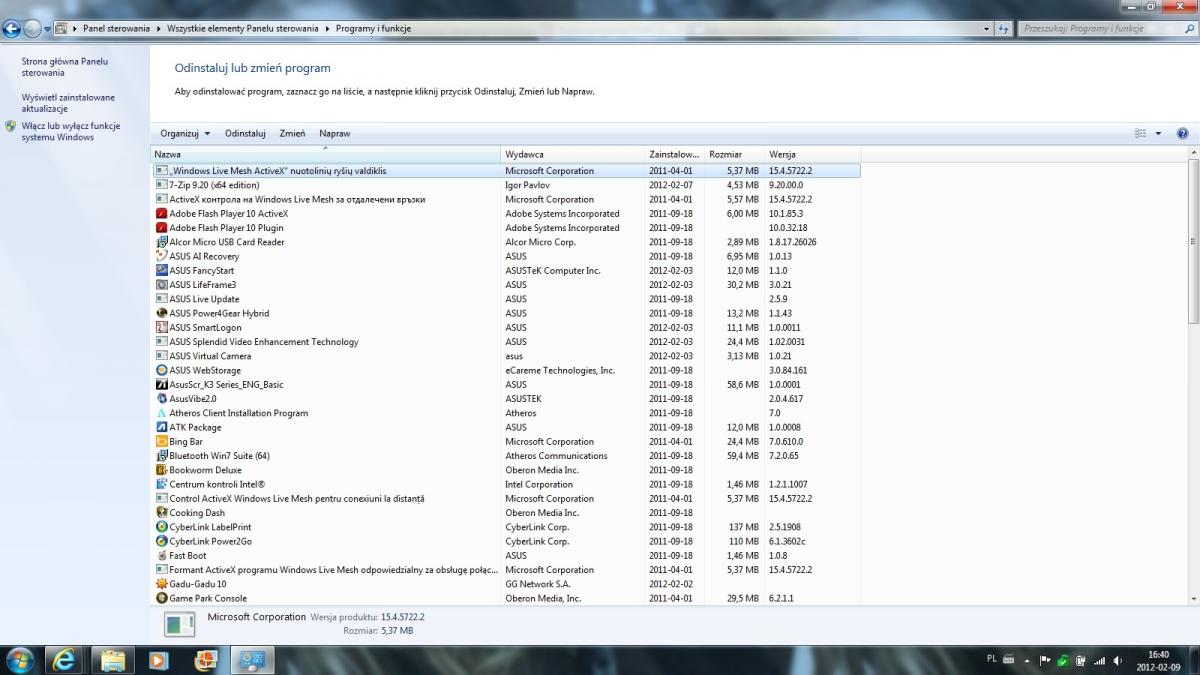The width and height of the screenshot is (1200, 675).
Task: Select the ASUS Virtual Camera entry
Action: click(506, 356)
